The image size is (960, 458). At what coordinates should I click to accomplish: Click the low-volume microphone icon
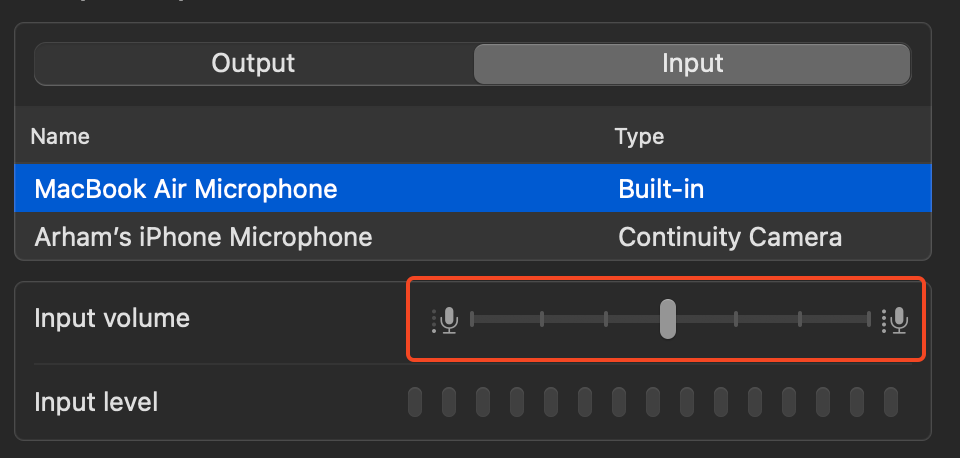445,320
